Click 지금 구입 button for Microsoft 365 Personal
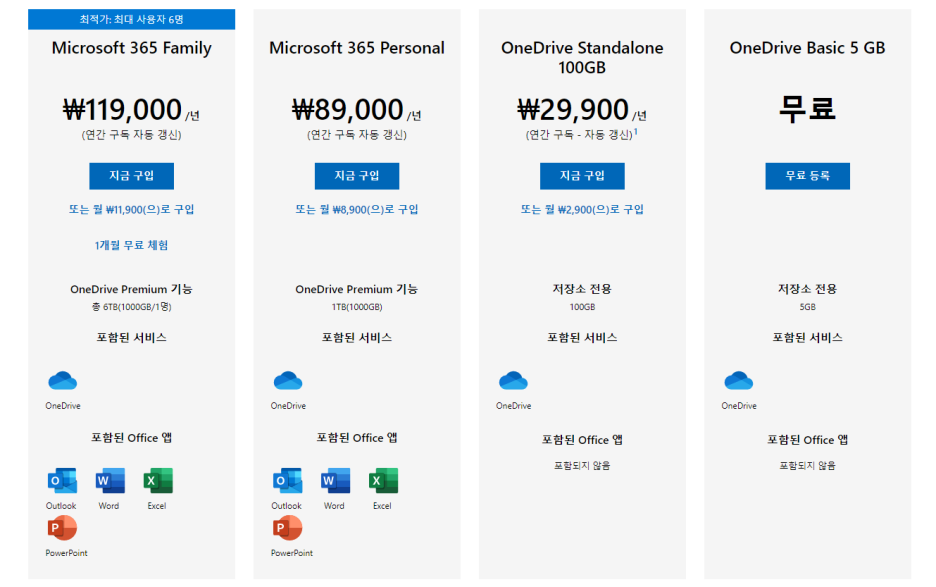 (357, 176)
